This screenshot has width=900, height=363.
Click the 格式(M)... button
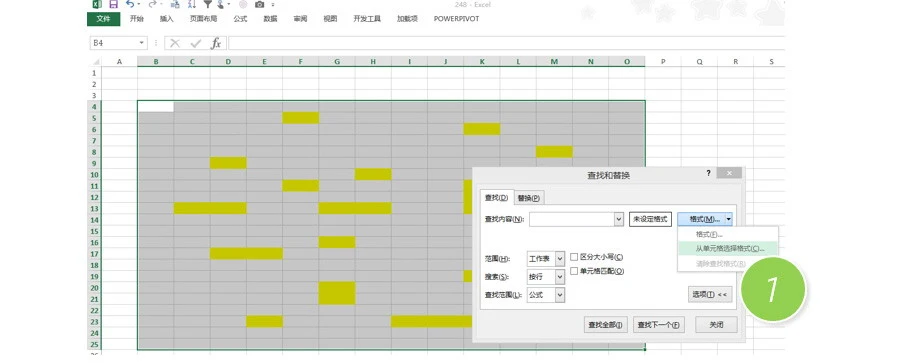tap(701, 219)
